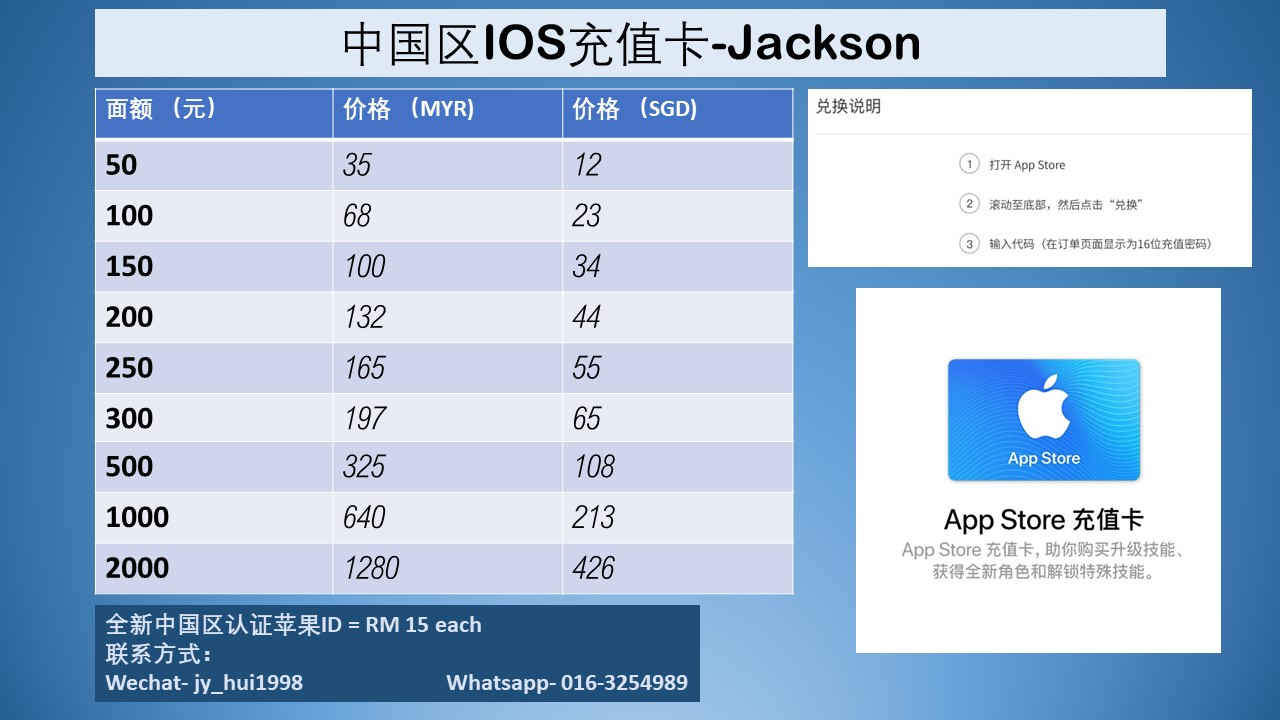Click the "价格（SGD)" column header
Viewport: 1280px width, 720px height.
click(x=678, y=113)
